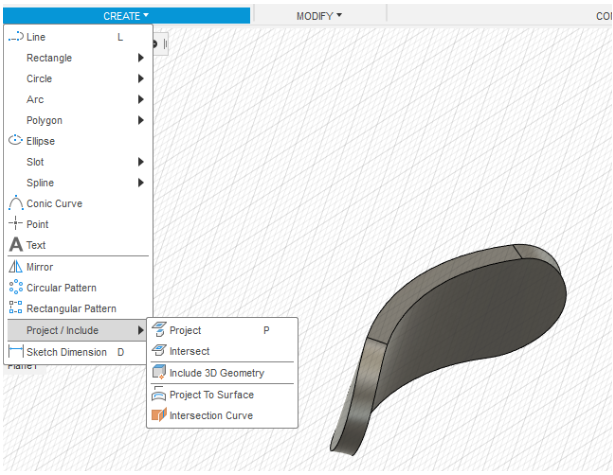Click the Project icon in submenu
The height and width of the screenshot is (475, 613).
(159, 330)
